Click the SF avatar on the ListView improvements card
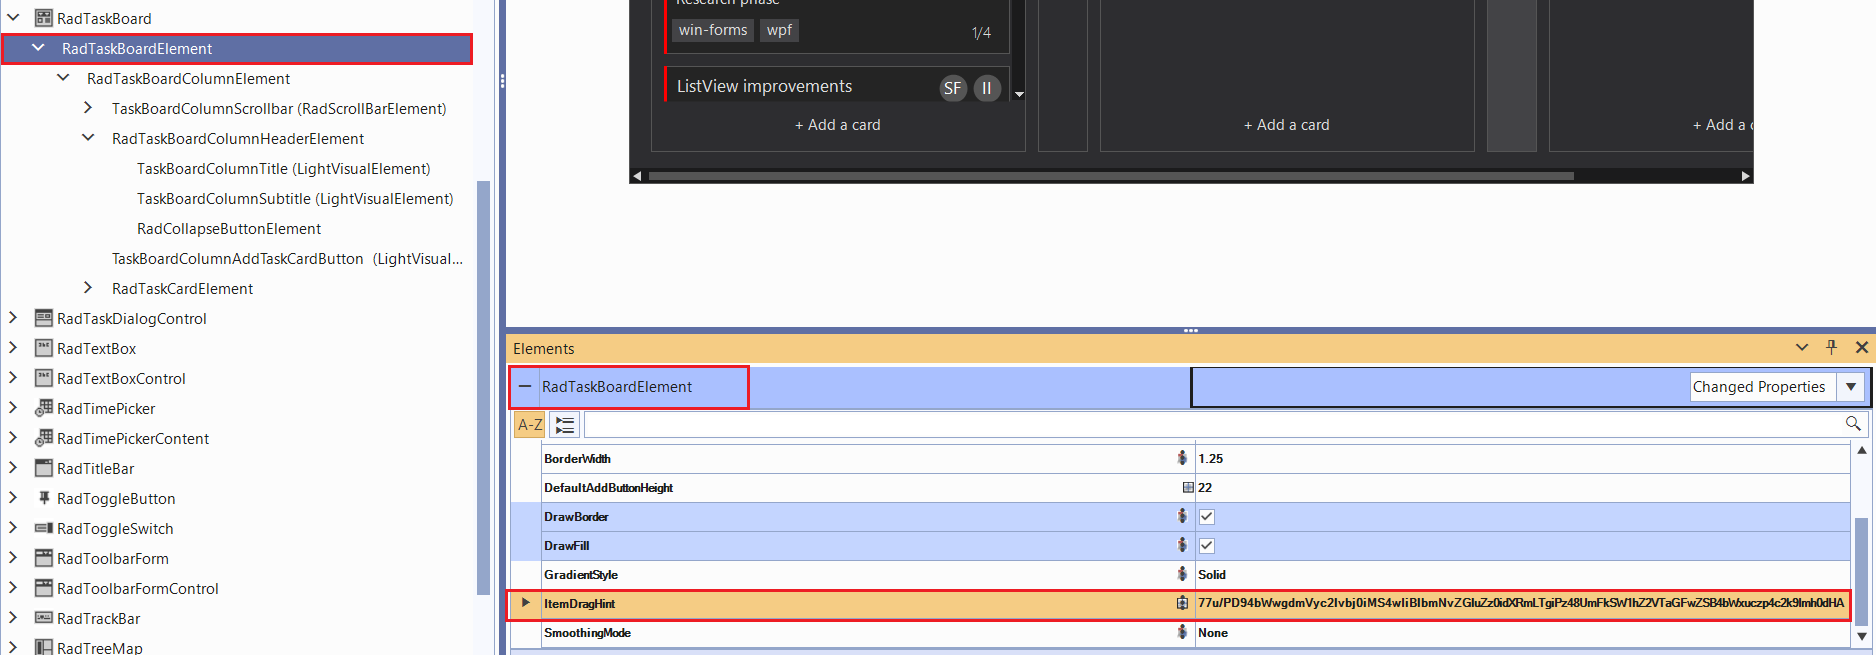This screenshot has width=1876, height=655. pos(952,88)
